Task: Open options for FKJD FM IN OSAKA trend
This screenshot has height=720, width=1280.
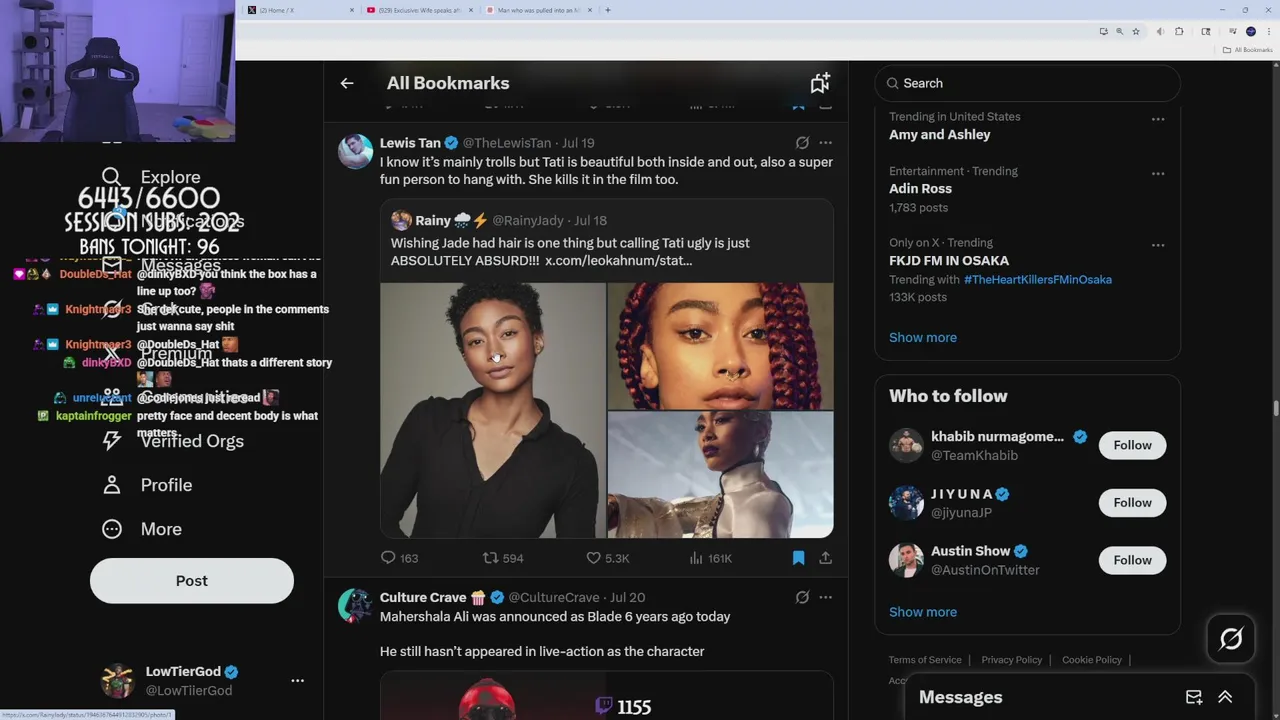Action: click(1158, 245)
